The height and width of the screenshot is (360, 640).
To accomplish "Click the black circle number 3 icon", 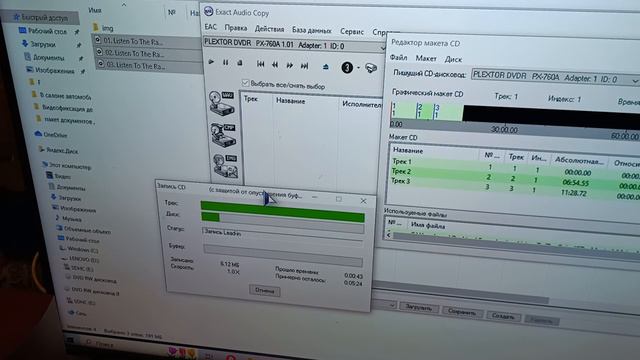I will (x=347, y=67).
